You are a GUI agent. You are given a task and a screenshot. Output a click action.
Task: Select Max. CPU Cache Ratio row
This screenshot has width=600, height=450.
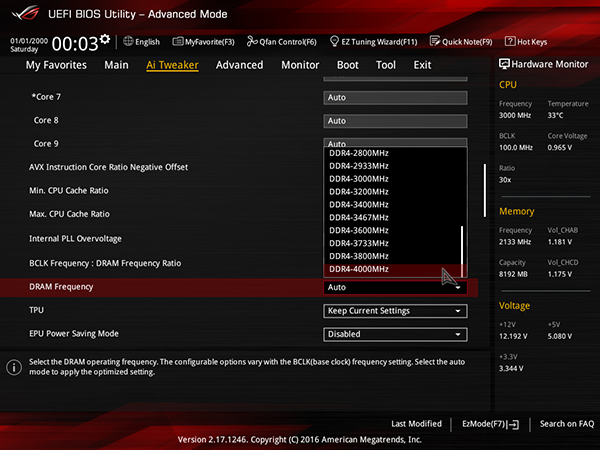tap(69, 214)
